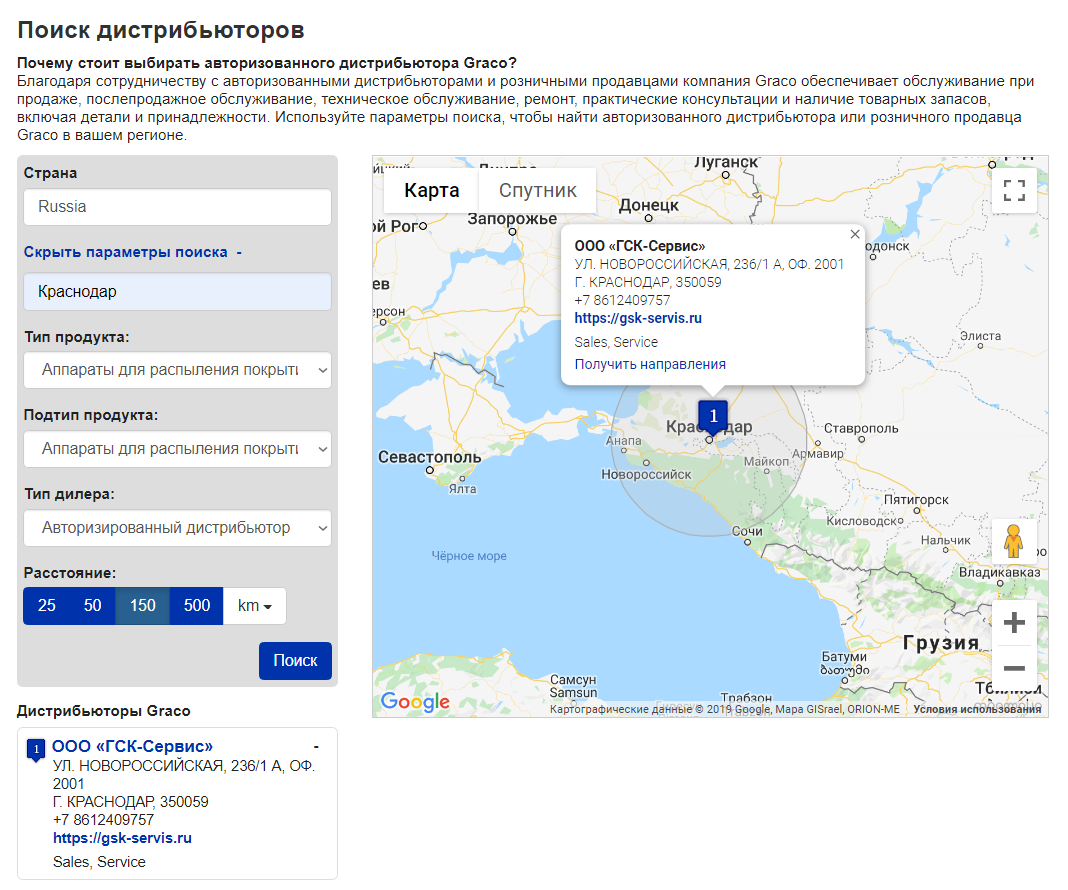This screenshot has height=890, width=1068.
Task: Click the Samsun label on map
Action: (x=573, y=693)
